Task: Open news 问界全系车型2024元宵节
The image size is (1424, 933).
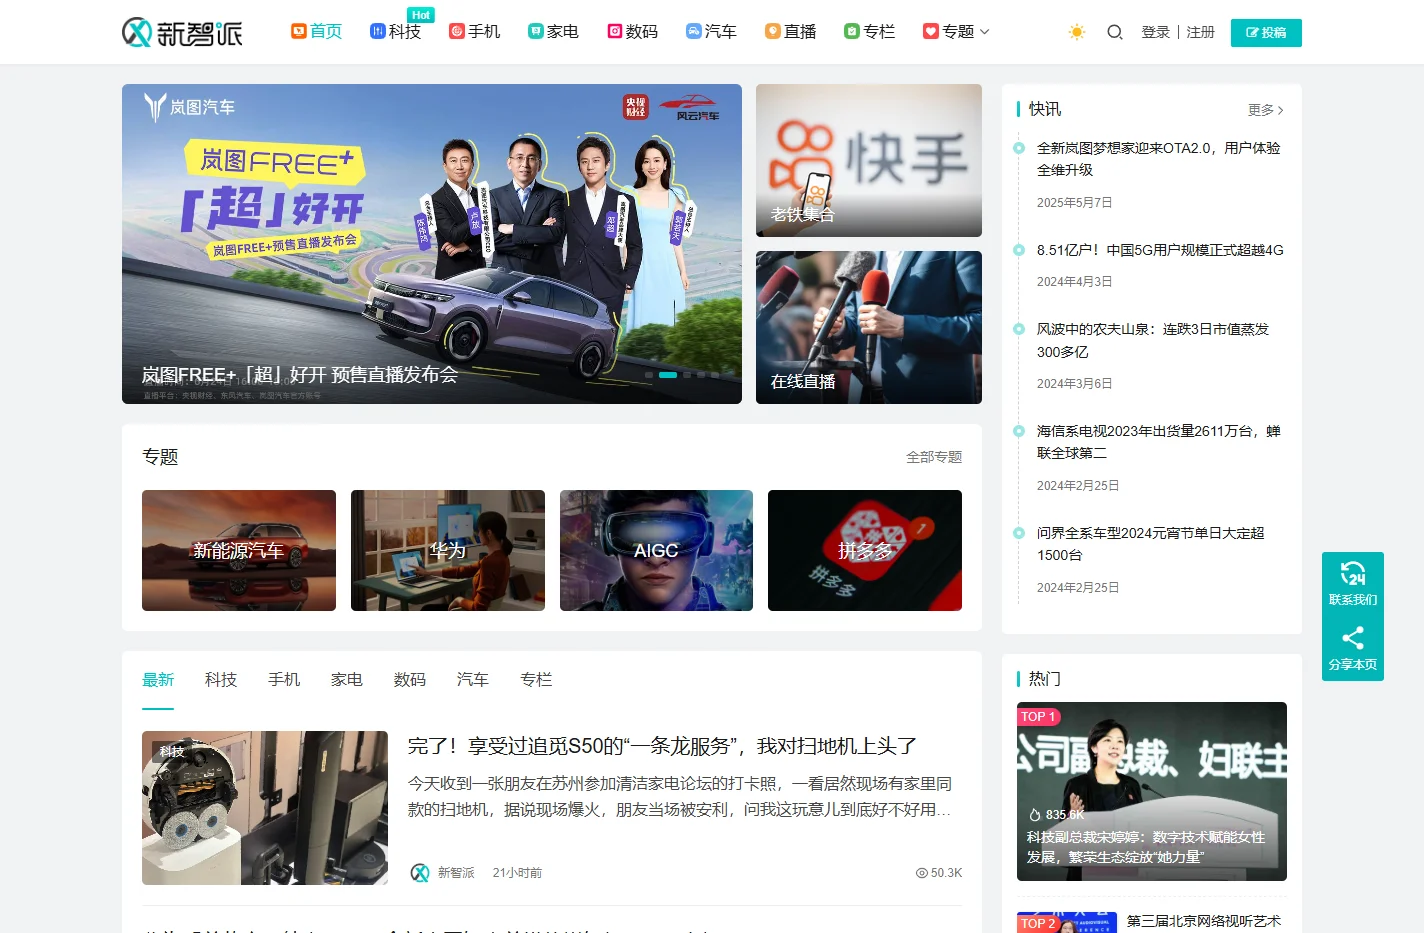Action: pyautogui.click(x=1151, y=544)
